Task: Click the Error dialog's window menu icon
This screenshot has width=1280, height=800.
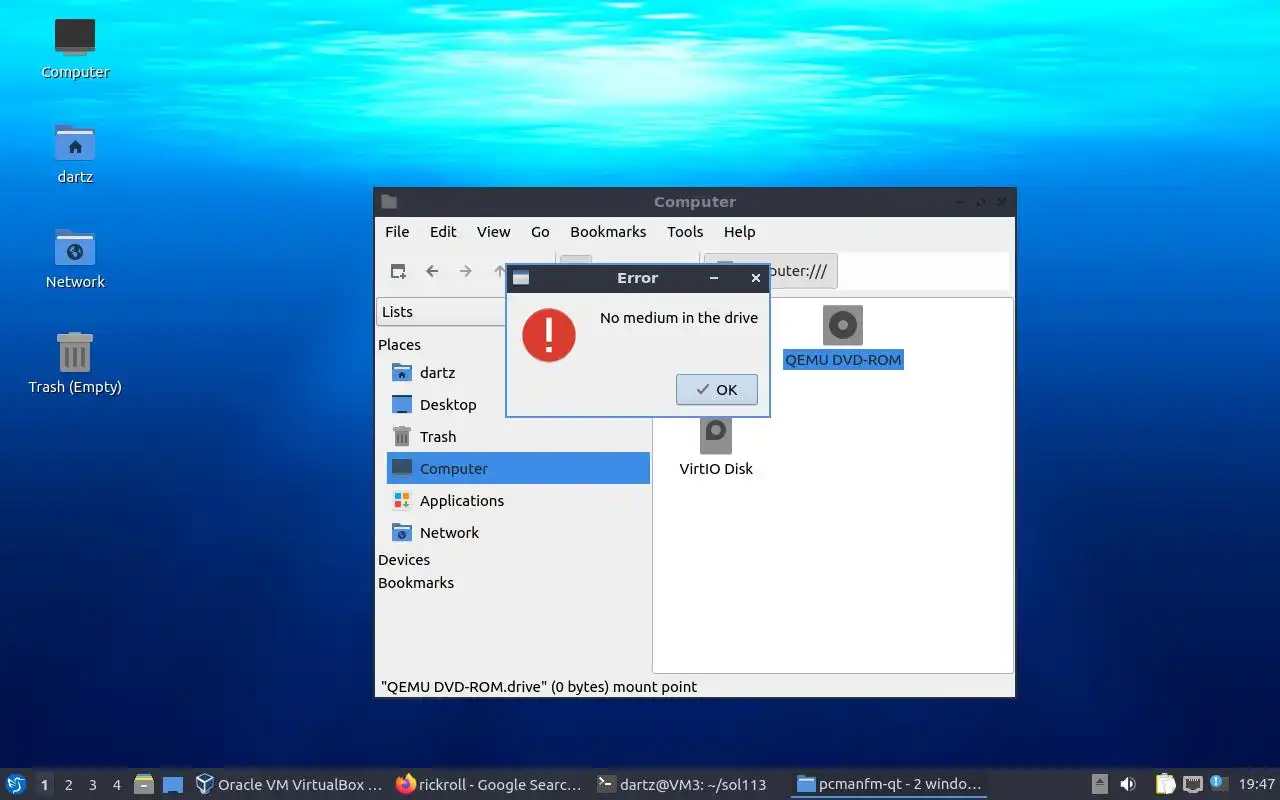Action: pos(521,278)
